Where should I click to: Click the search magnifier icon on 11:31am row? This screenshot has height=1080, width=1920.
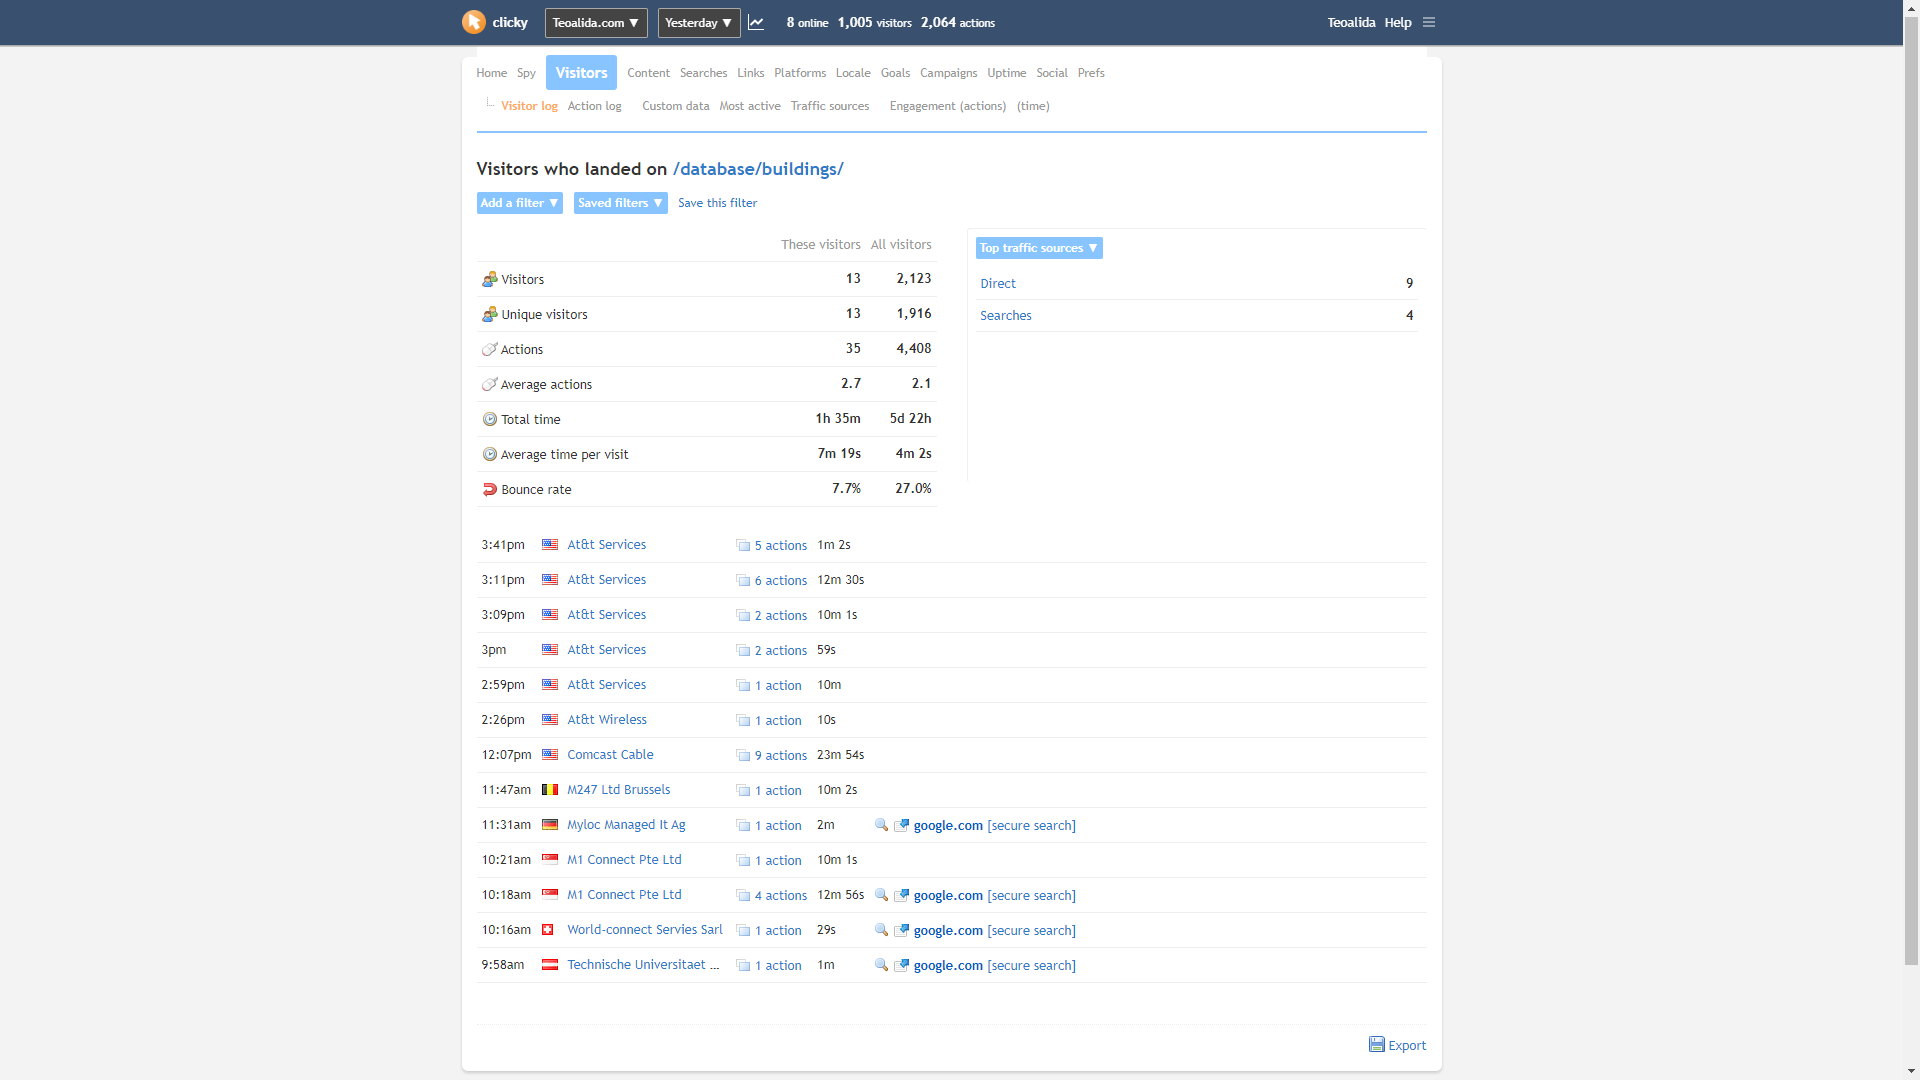click(x=881, y=825)
